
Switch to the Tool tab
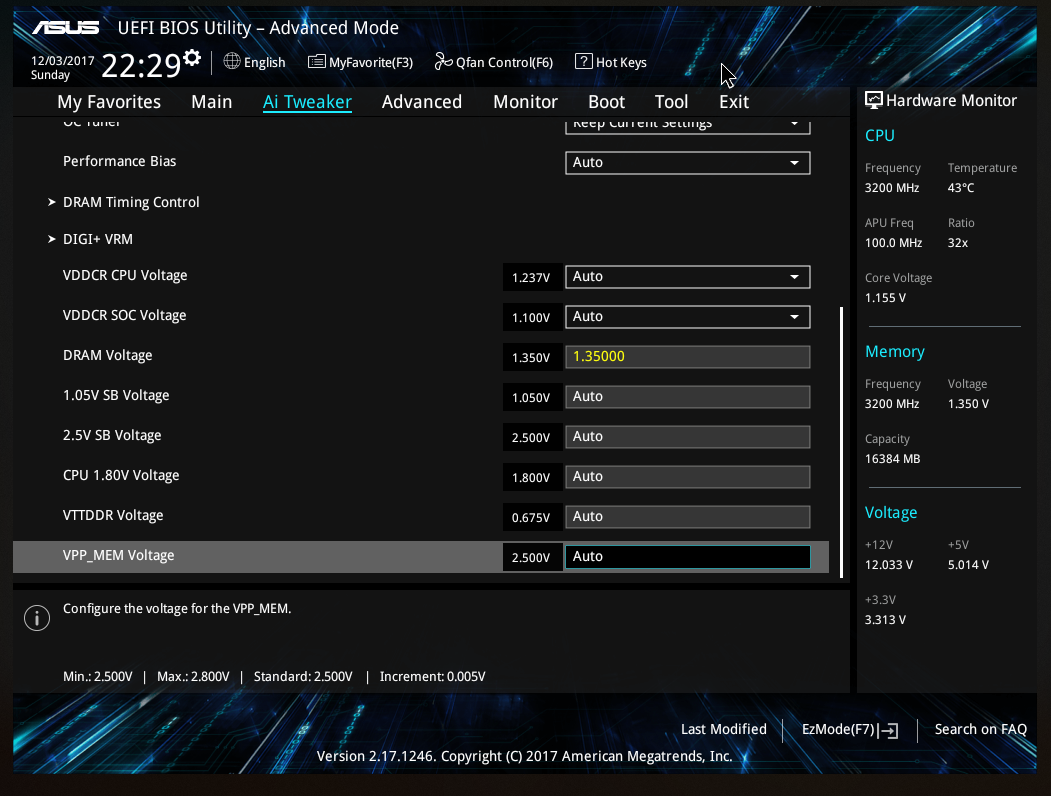coord(672,102)
